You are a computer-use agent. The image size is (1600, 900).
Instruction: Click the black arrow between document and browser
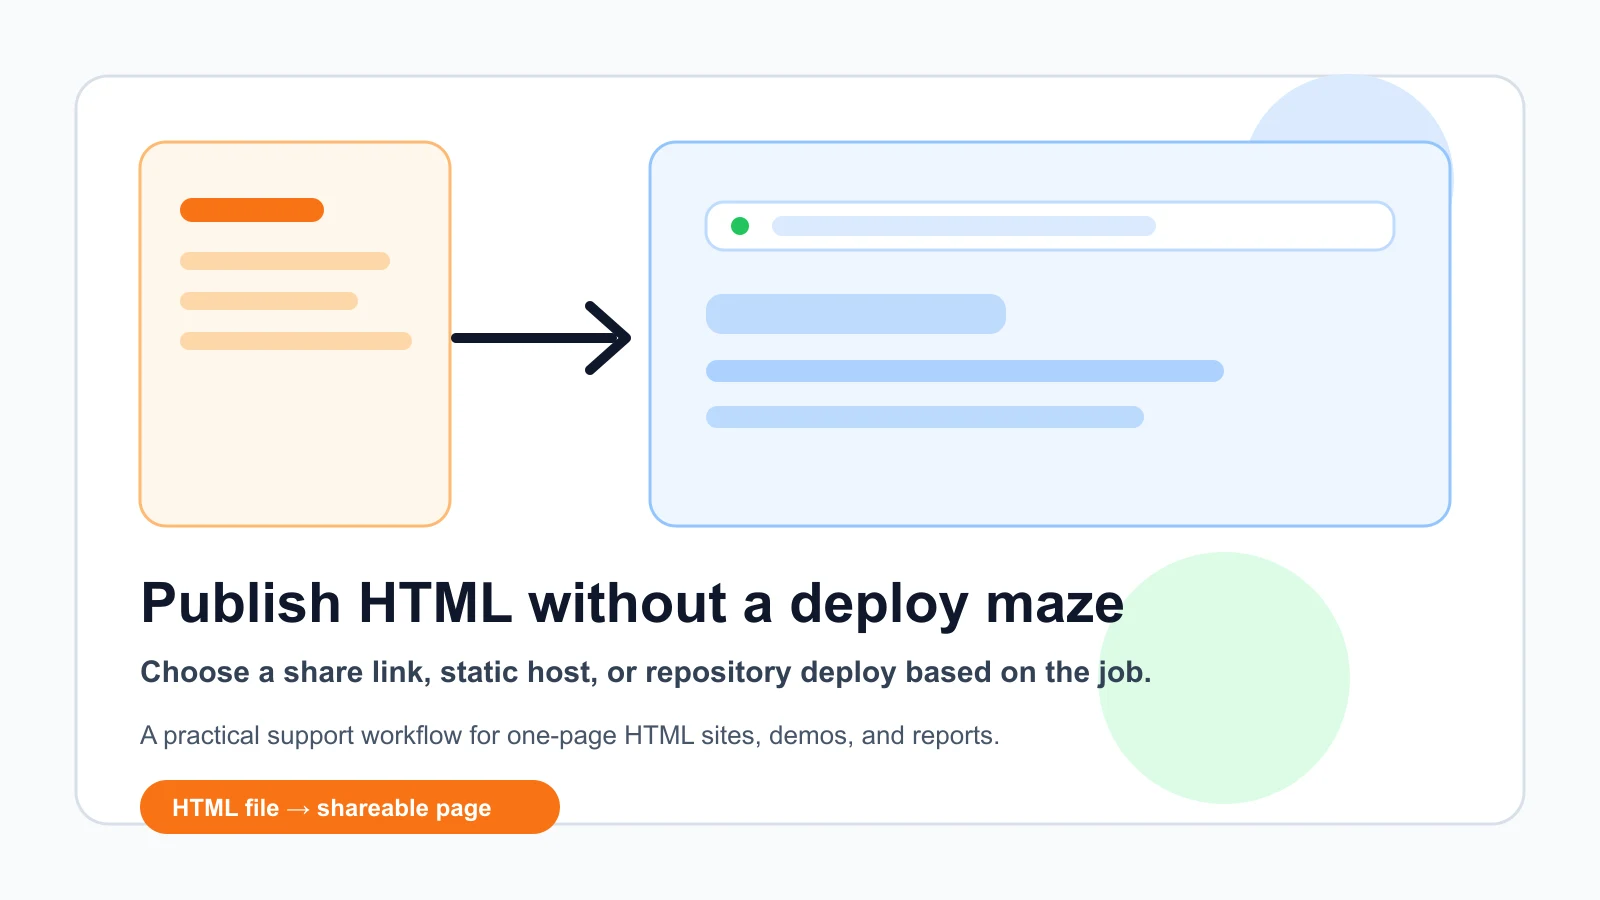coord(541,338)
